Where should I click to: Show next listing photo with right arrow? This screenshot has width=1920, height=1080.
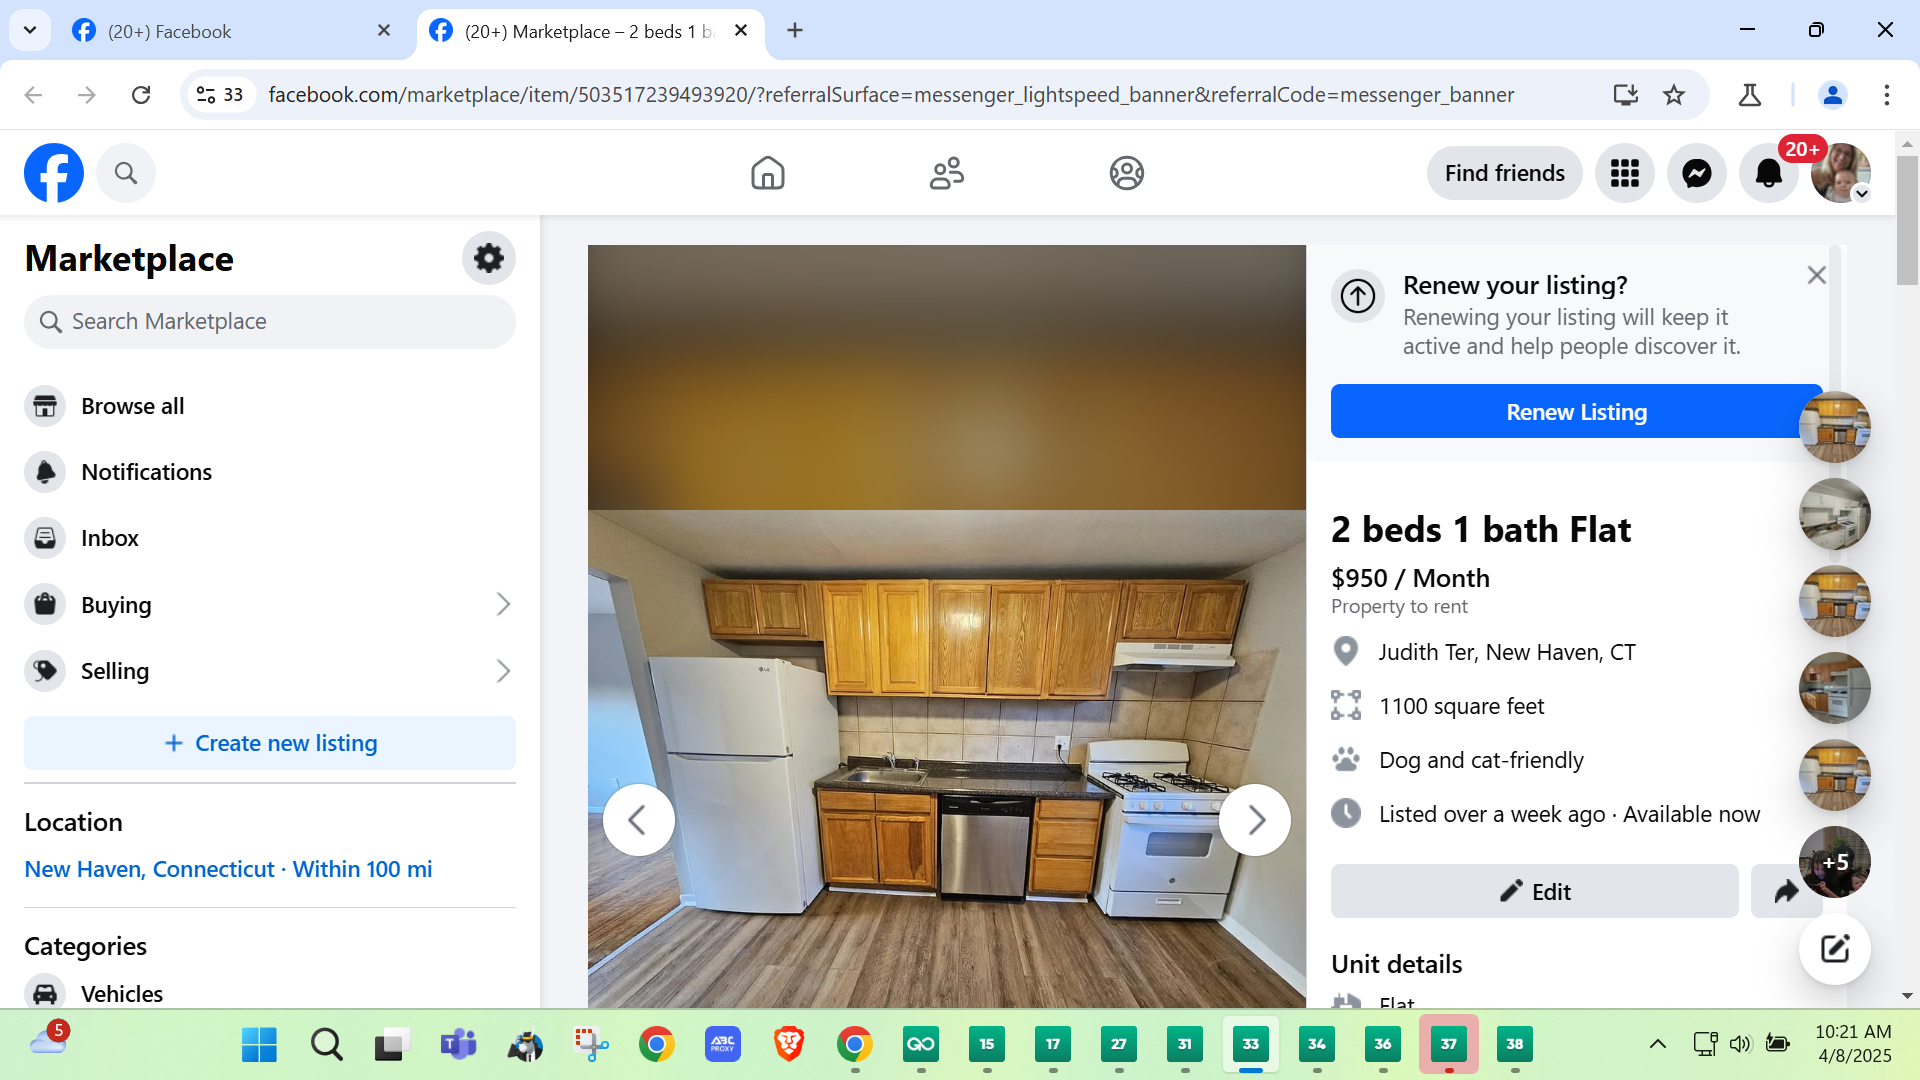click(1255, 820)
